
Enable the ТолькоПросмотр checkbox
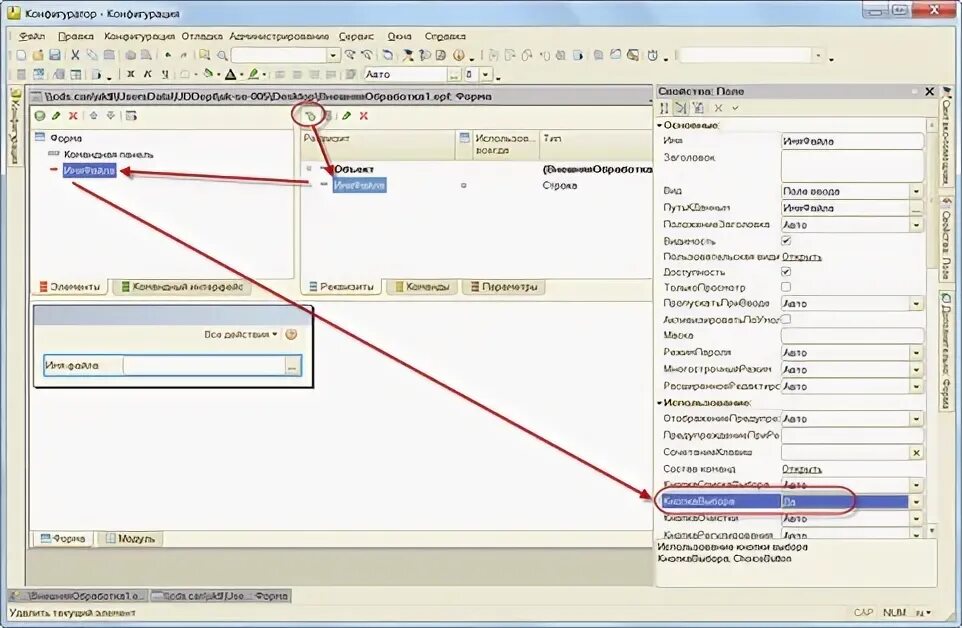tap(786, 286)
